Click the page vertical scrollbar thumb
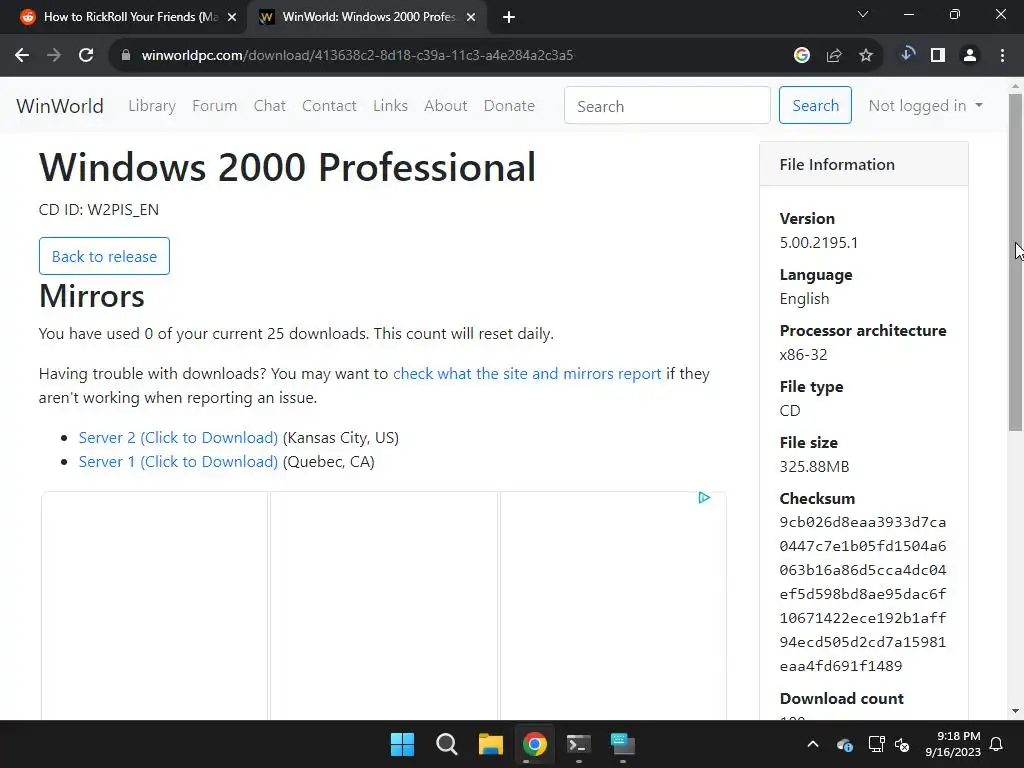The width and height of the screenshot is (1024, 768). [1015, 262]
